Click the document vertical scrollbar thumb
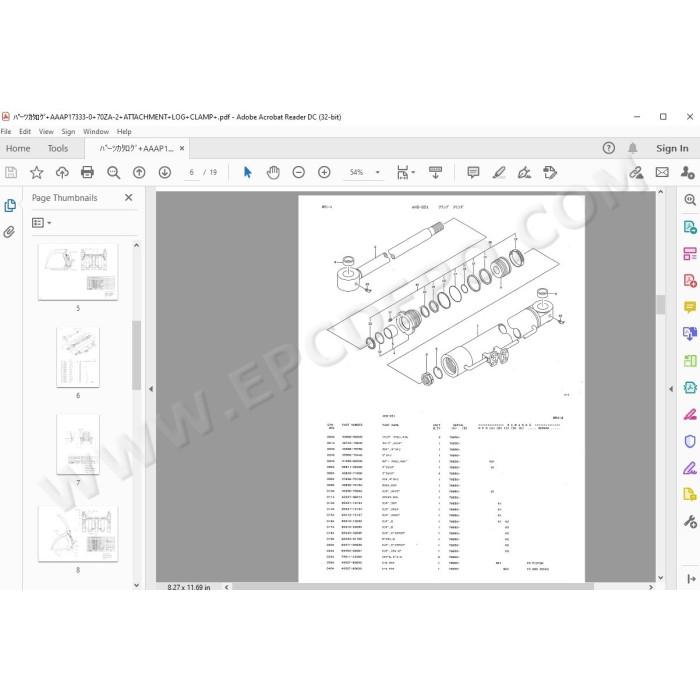700x700 pixels. coord(661,305)
